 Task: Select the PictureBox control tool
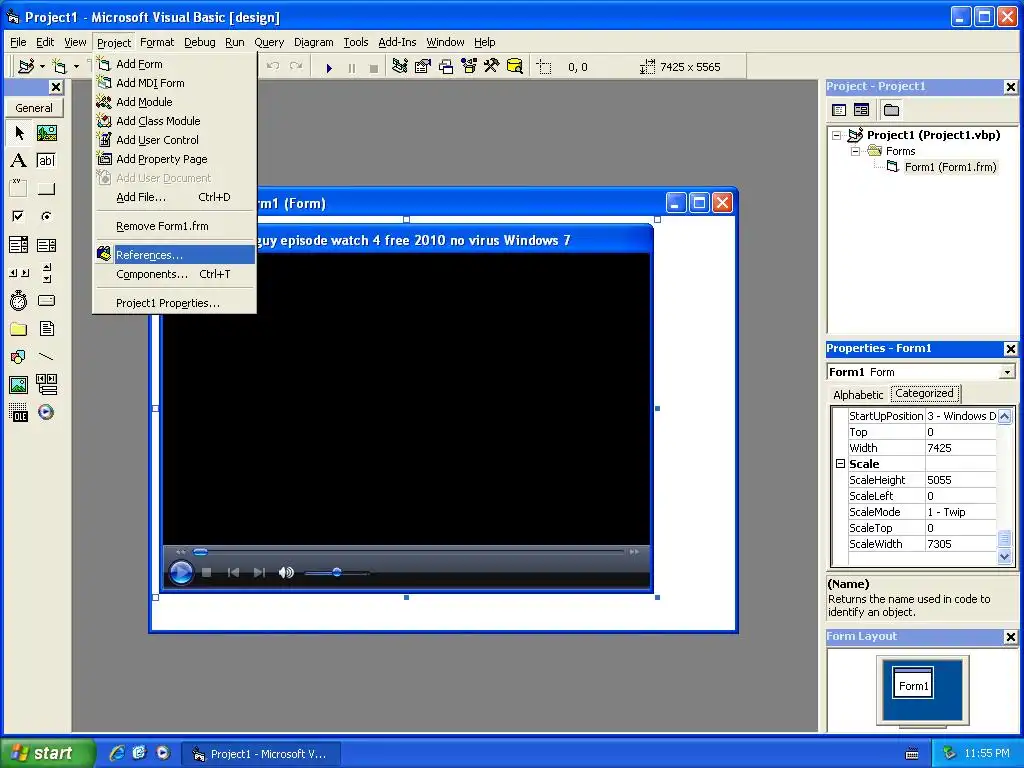click(x=46, y=133)
